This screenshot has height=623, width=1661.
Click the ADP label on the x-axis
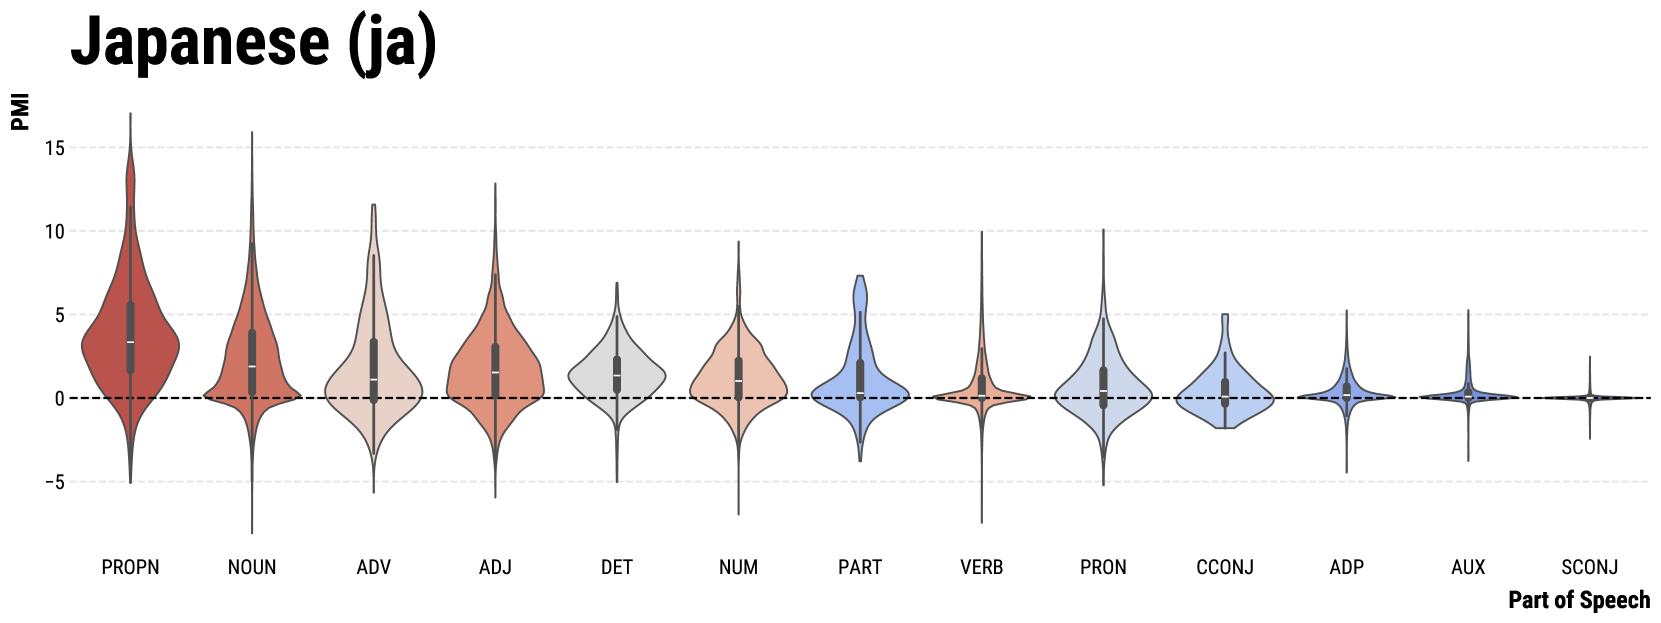pos(1346,568)
